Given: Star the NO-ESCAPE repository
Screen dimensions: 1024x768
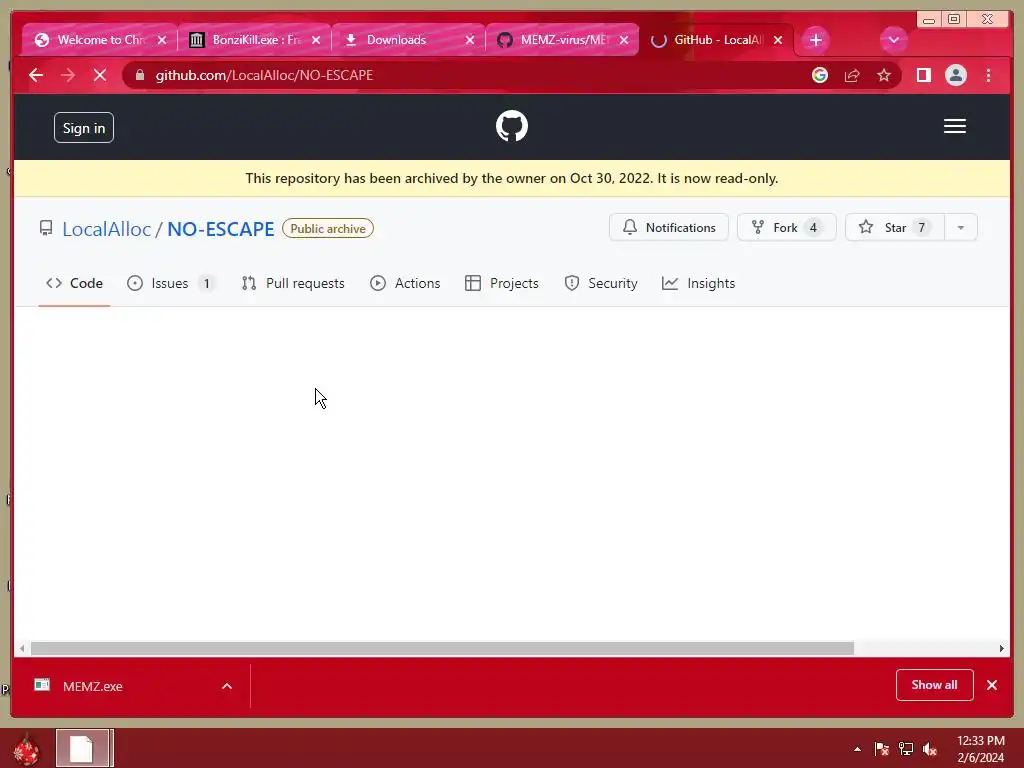Looking at the screenshot, I should tap(895, 227).
